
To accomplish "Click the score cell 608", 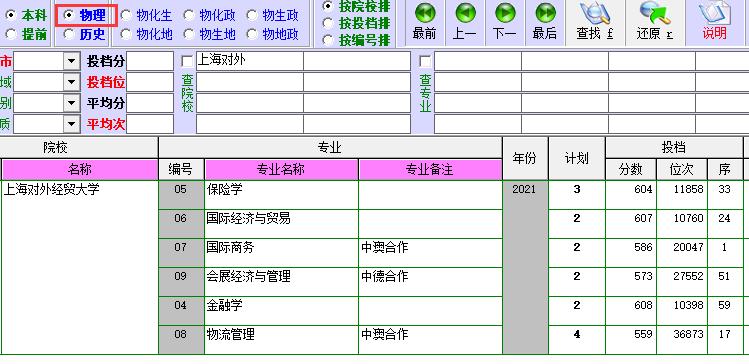I will pos(631,311).
